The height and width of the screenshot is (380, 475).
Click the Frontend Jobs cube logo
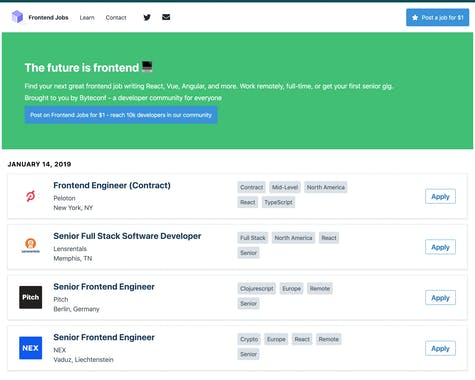(17, 17)
